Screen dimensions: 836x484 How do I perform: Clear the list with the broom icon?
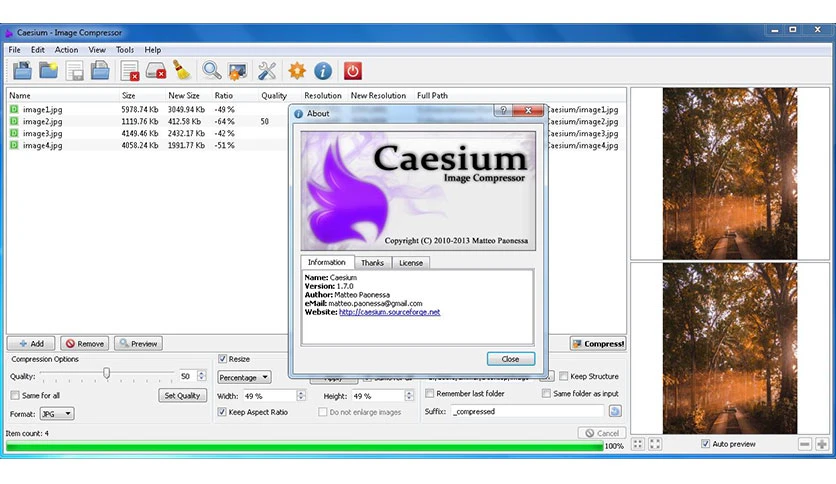(181, 70)
